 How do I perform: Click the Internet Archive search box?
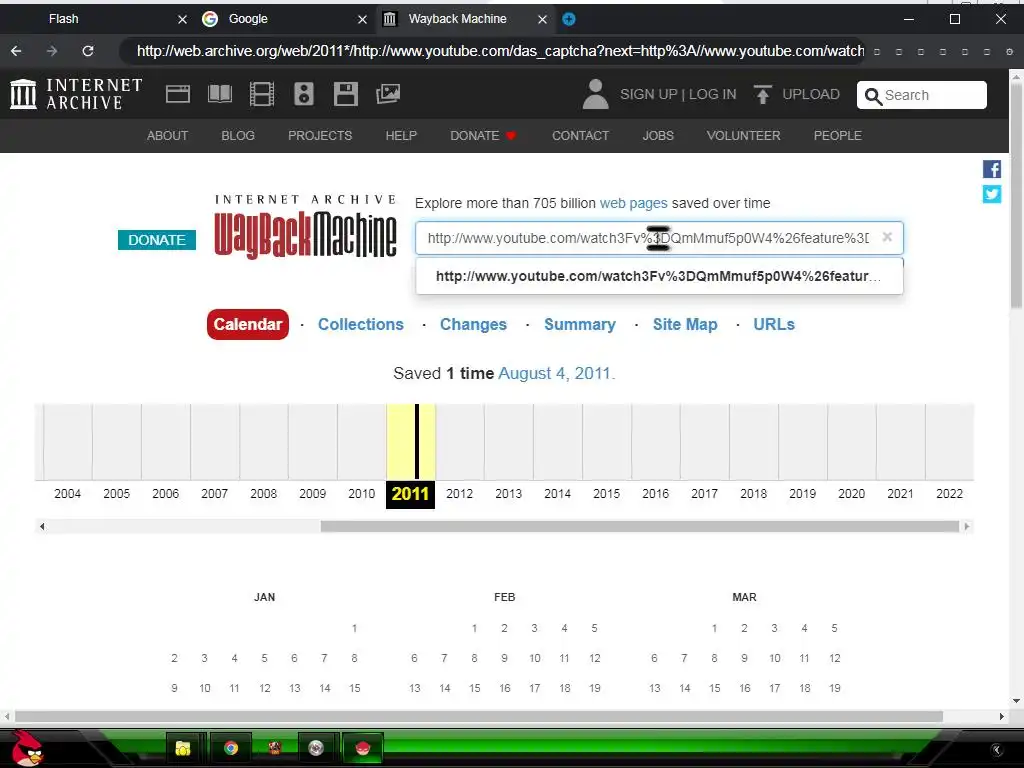(921, 95)
